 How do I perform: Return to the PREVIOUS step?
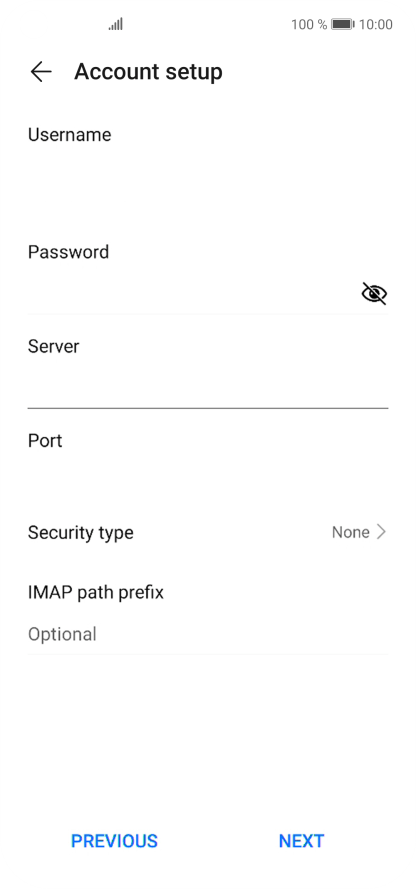pos(114,841)
